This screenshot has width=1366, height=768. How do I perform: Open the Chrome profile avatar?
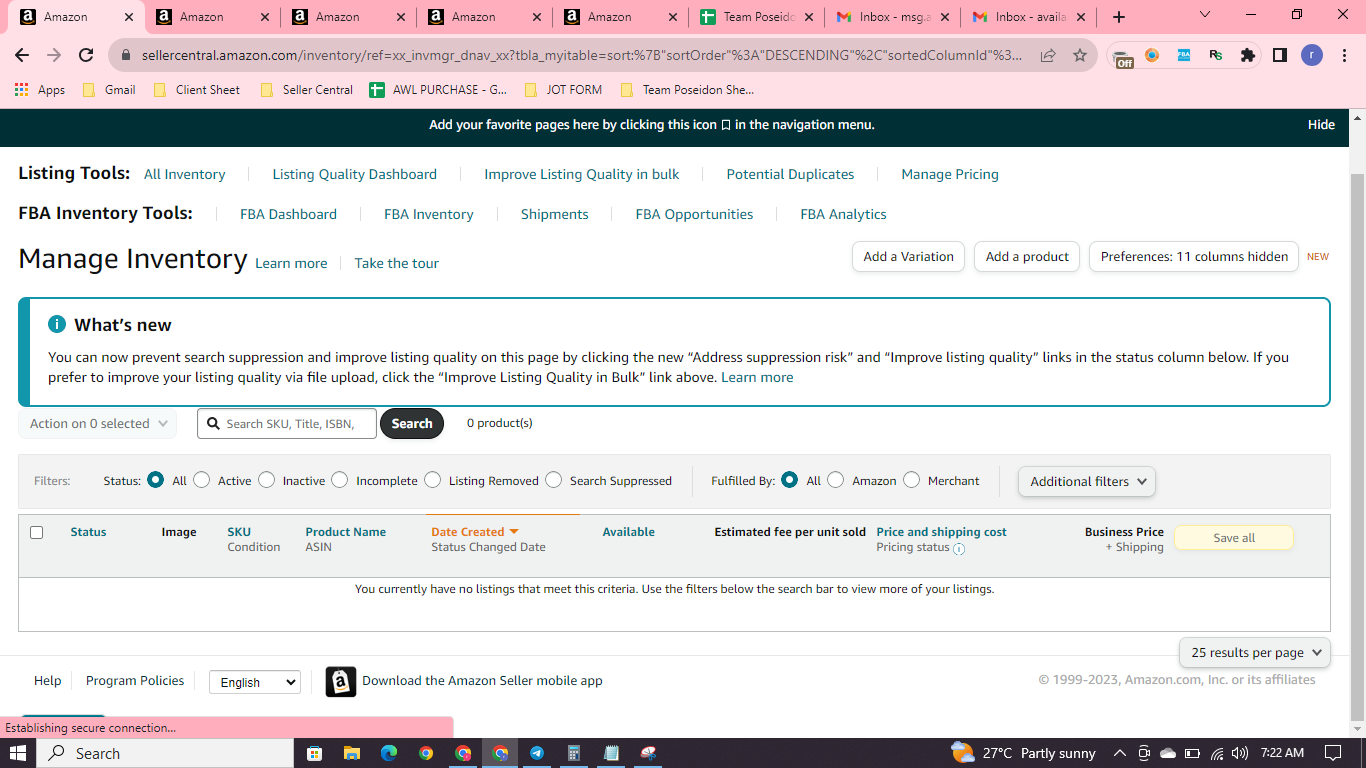point(1312,55)
